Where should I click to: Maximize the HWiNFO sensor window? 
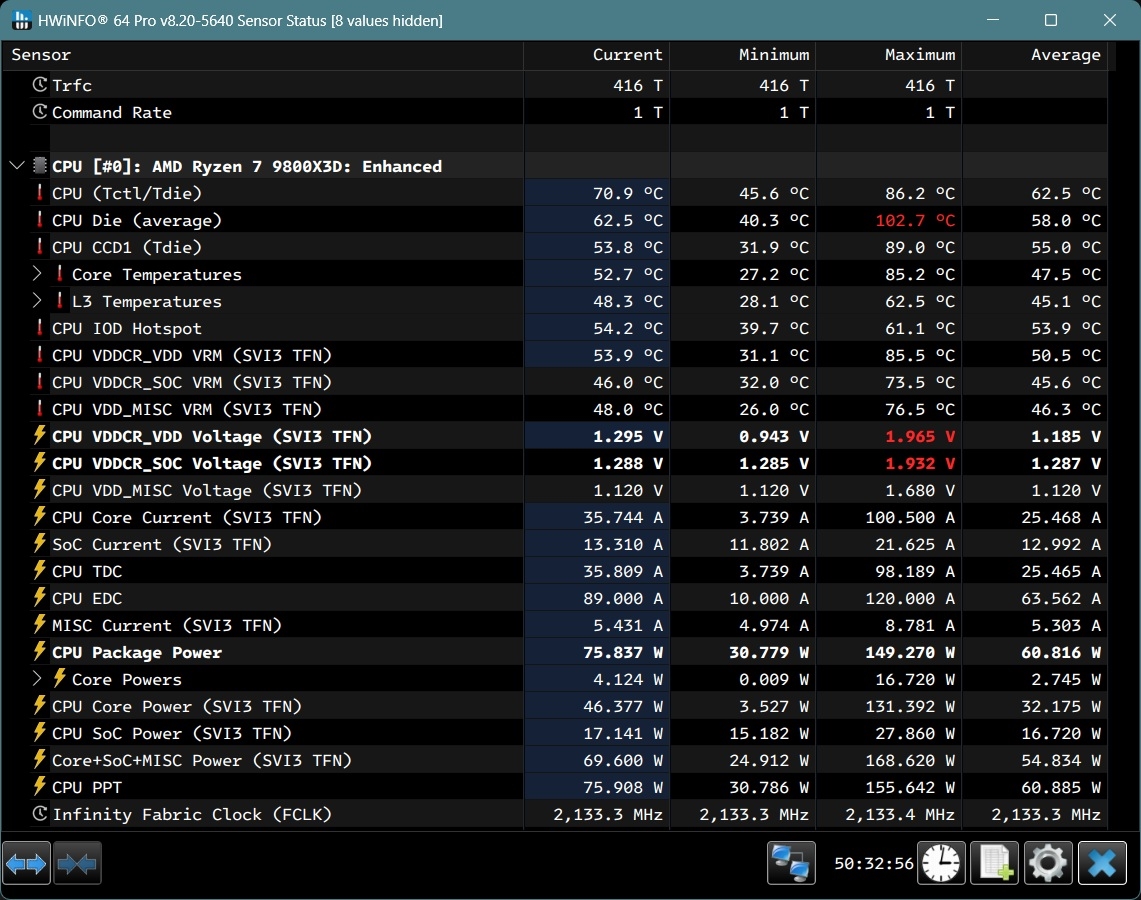[1050, 20]
